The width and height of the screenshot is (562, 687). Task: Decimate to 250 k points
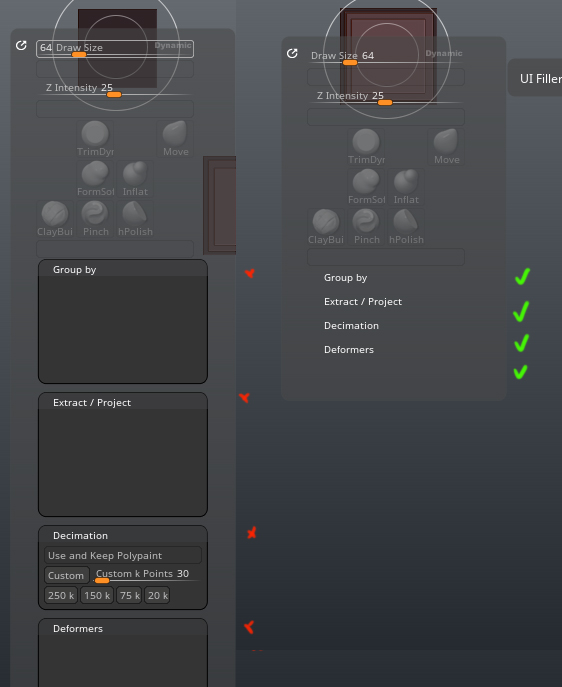pyautogui.click(x=61, y=595)
